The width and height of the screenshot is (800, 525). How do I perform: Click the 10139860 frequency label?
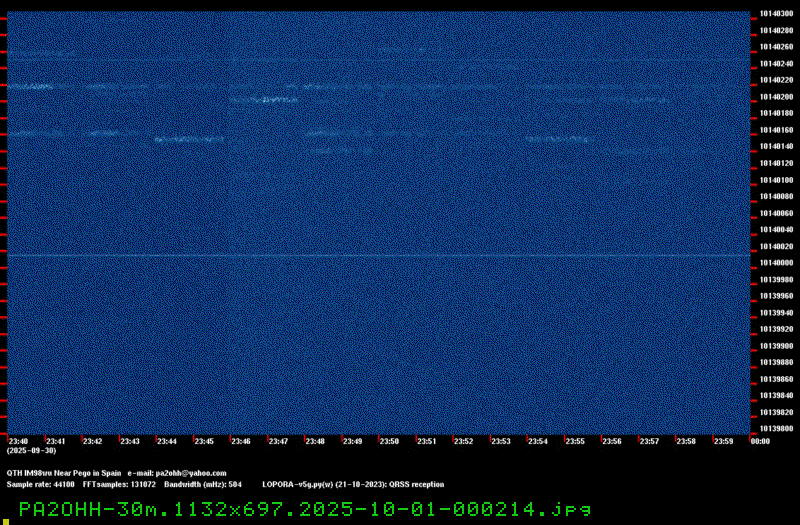[x=776, y=379]
